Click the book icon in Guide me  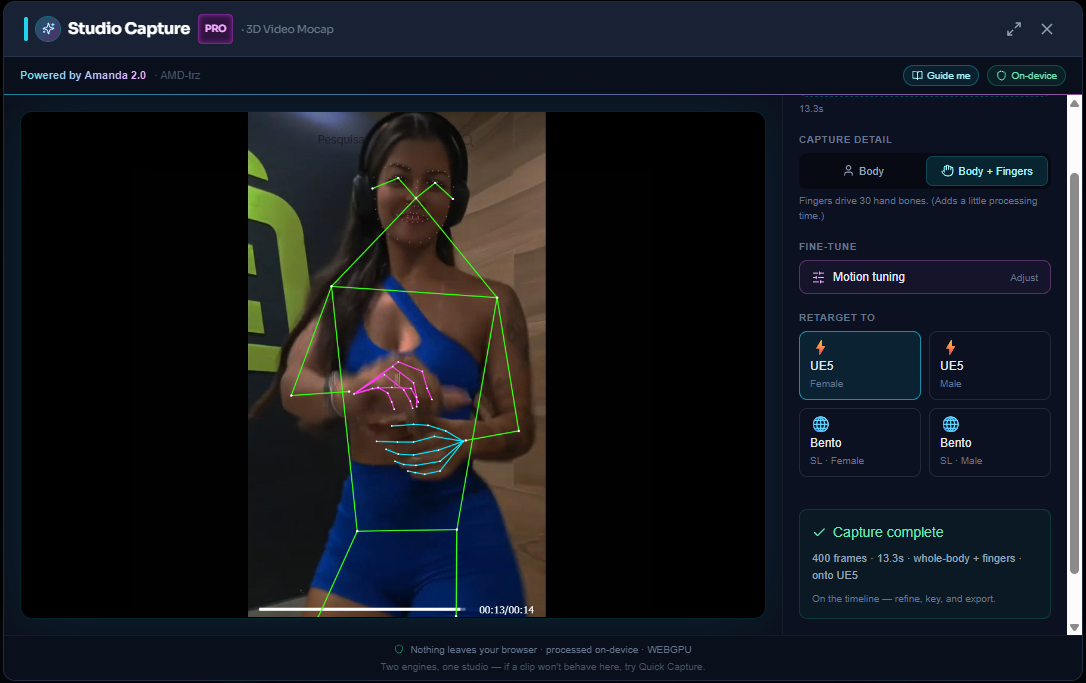pos(917,76)
